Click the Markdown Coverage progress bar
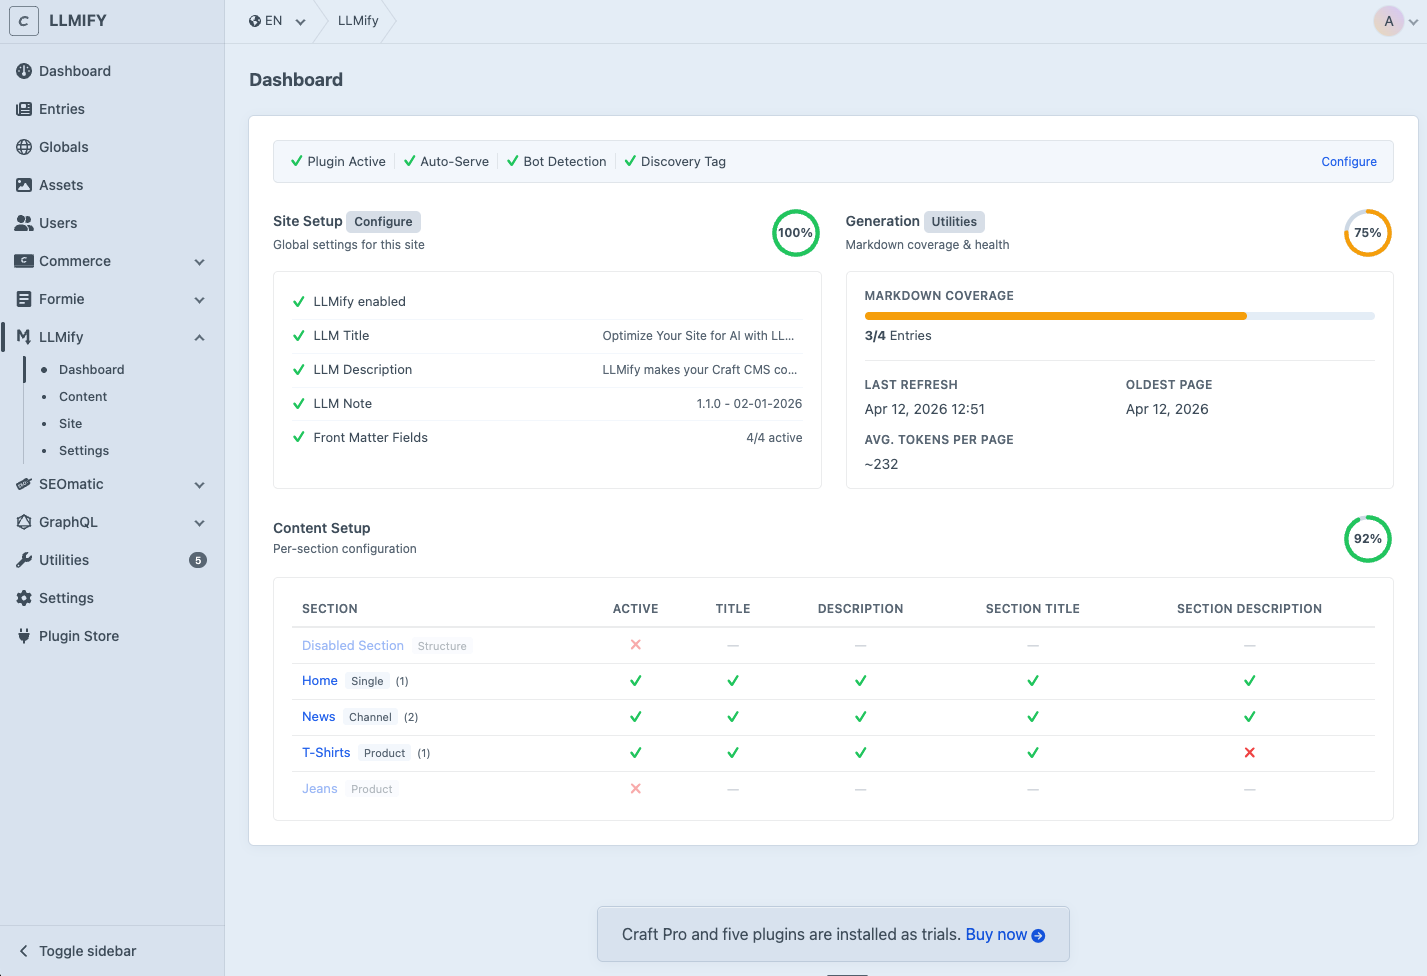 click(x=1120, y=315)
